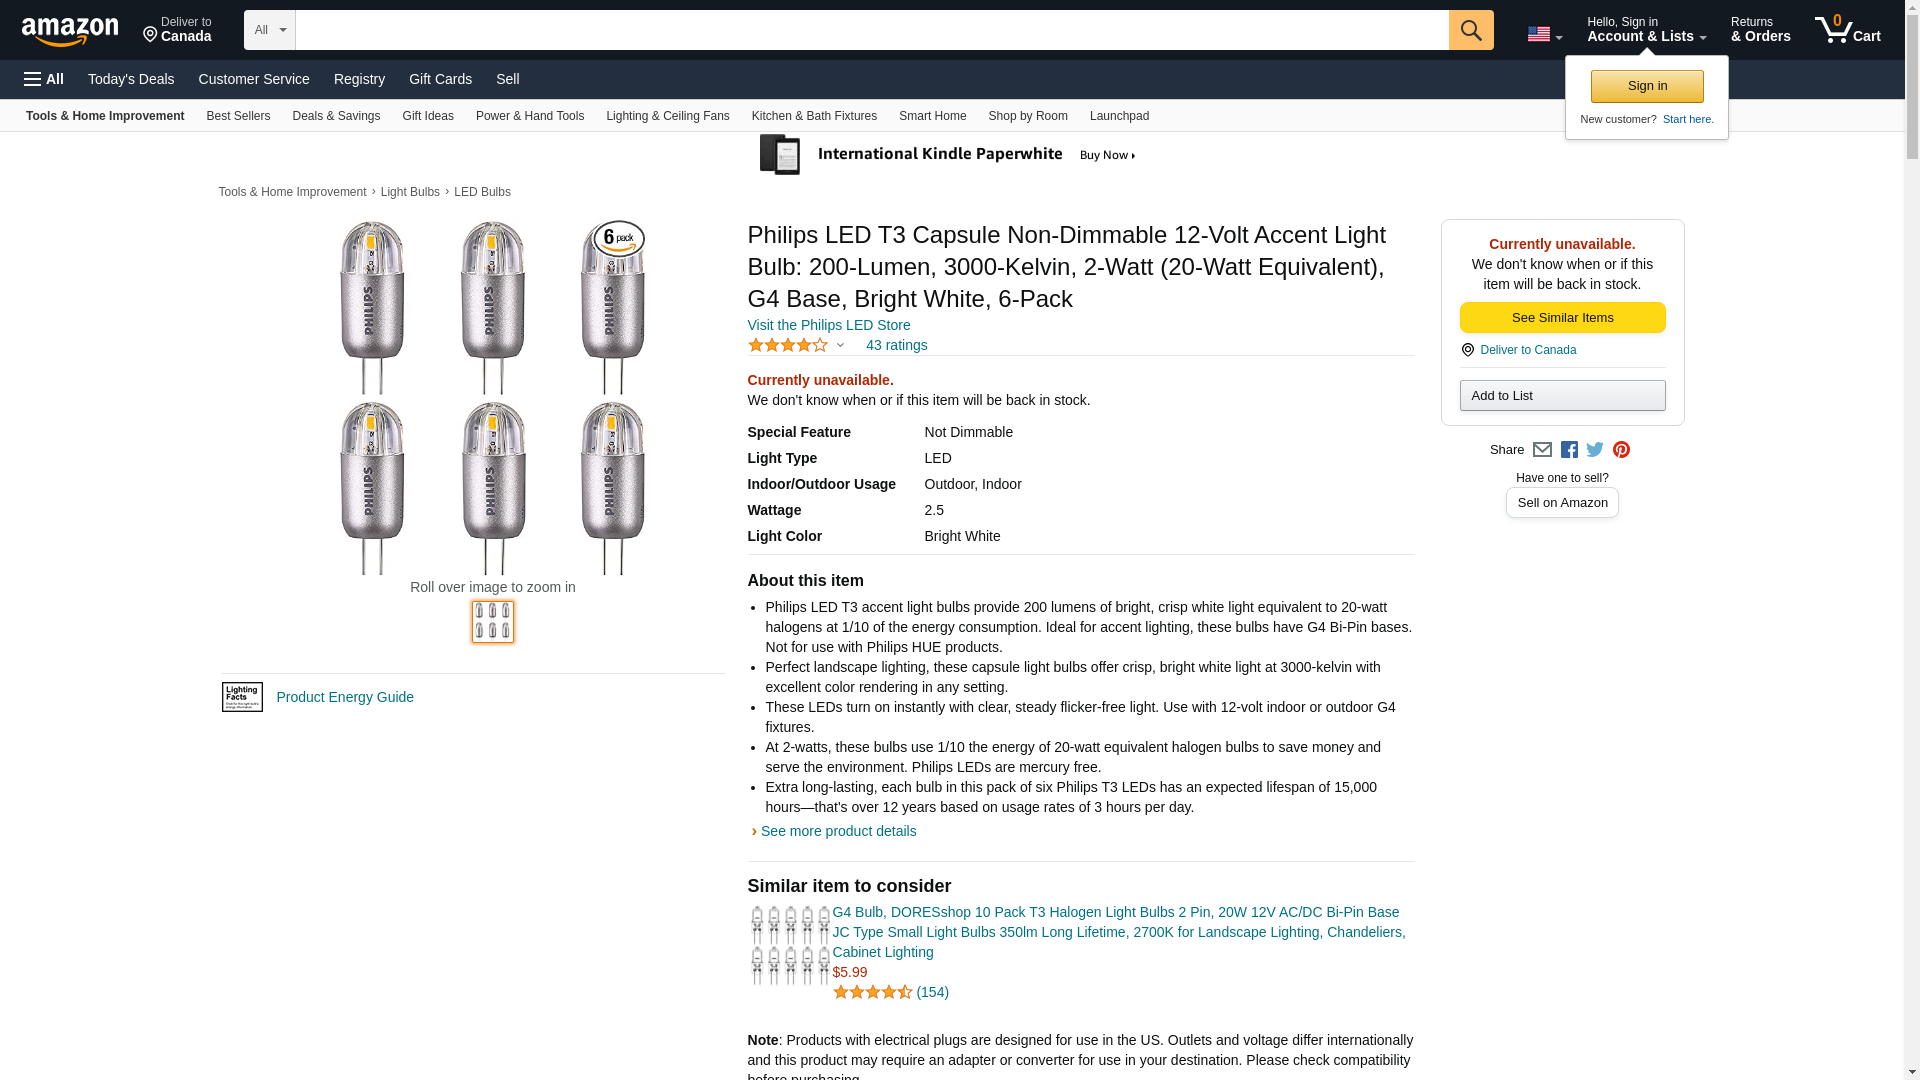Image resolution: width=1920 pixels, height=1080 pixels.
Task: Share via email envelope icon
Action: pos(1542,450)
